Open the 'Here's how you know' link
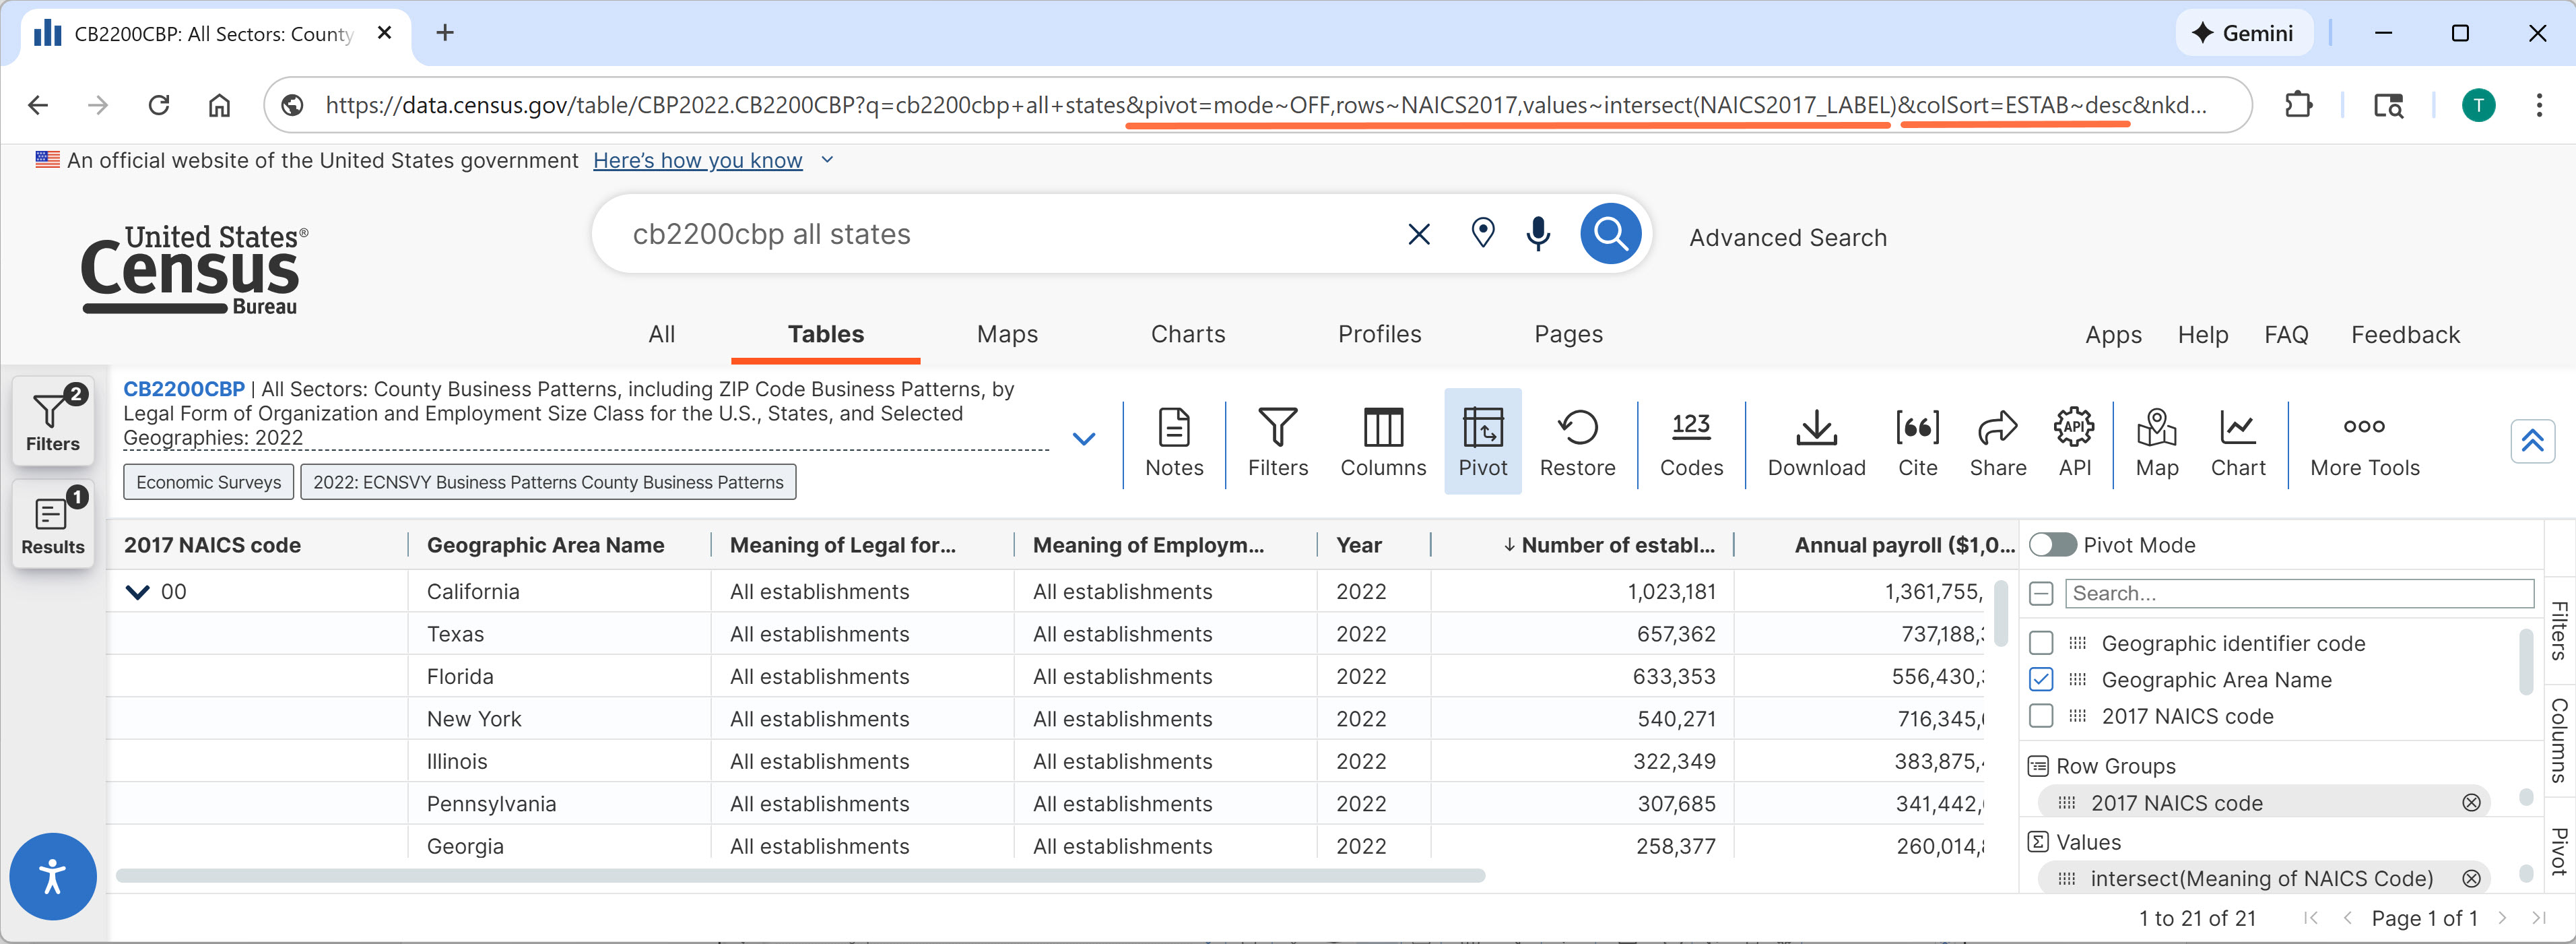Screen dimensions: 2576x944 [697, 161]
